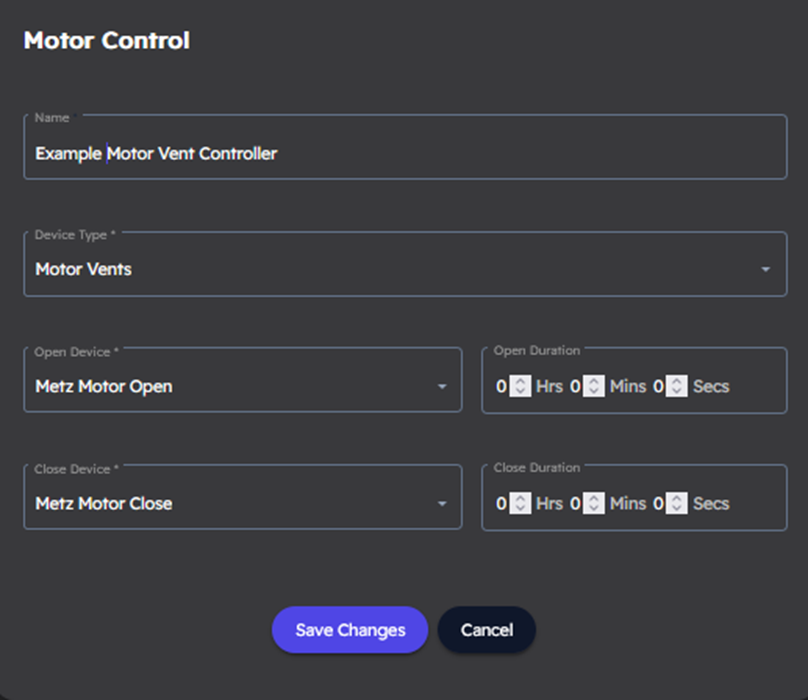This screenshot has width=808, height=700.
Task: Click the Open Duration hours value
Action: (501, 386)
